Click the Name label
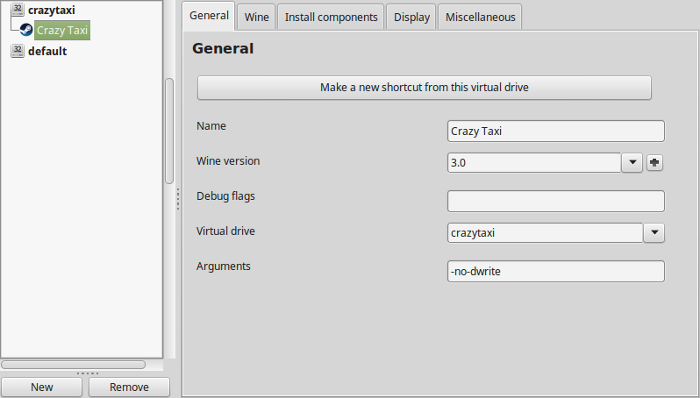This screenshot has width=700, height=398. 211,126
